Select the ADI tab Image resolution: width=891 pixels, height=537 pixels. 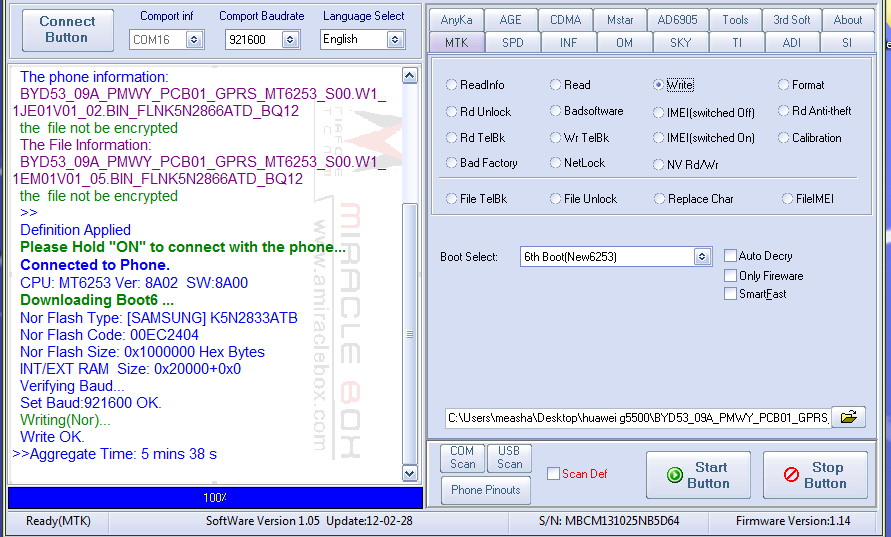[x=792, y=43]
